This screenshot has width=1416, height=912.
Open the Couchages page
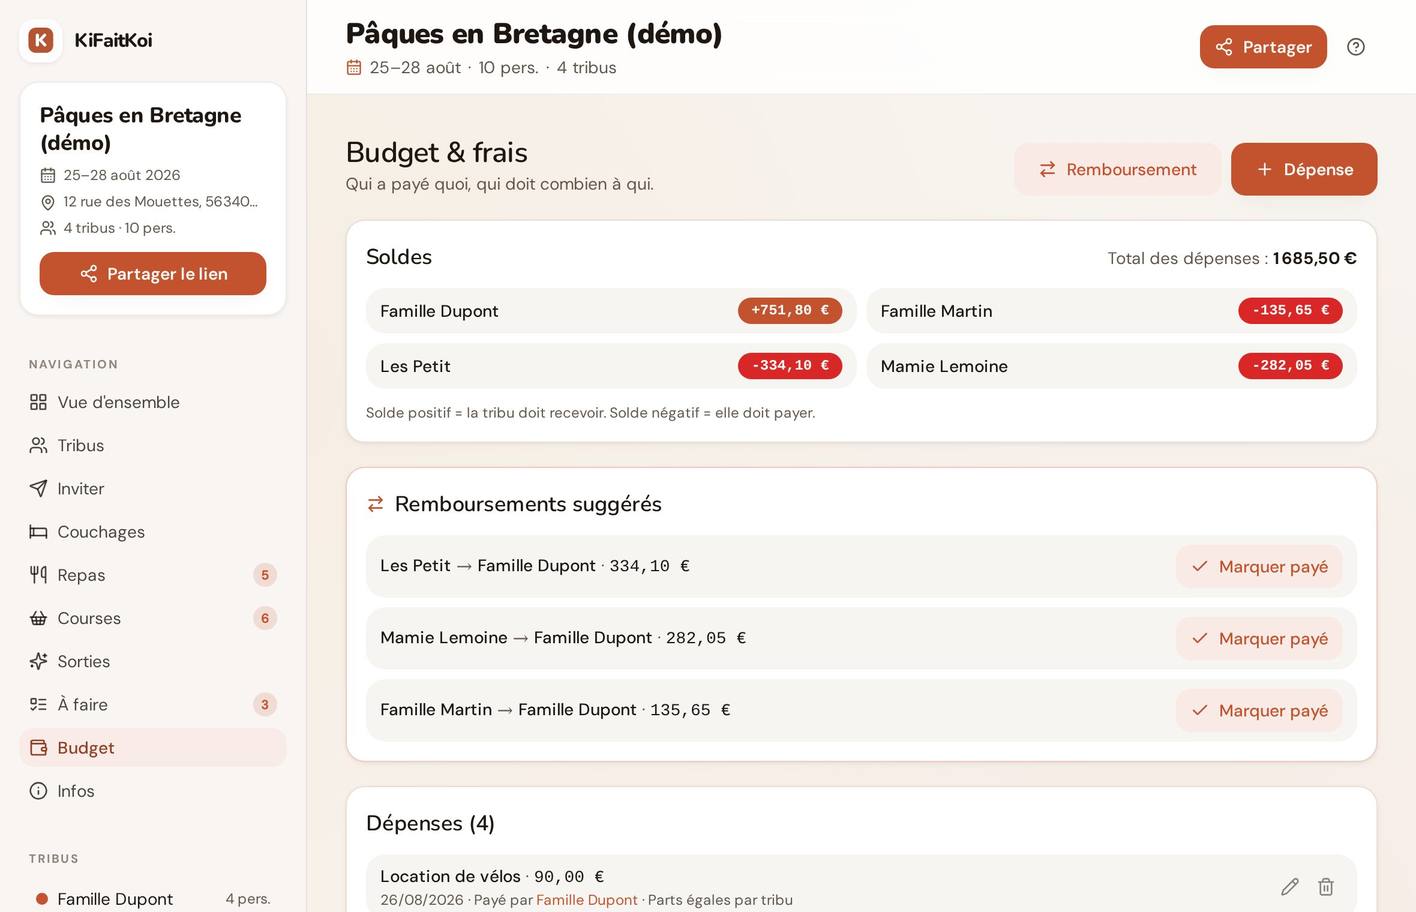pos(153,532)
